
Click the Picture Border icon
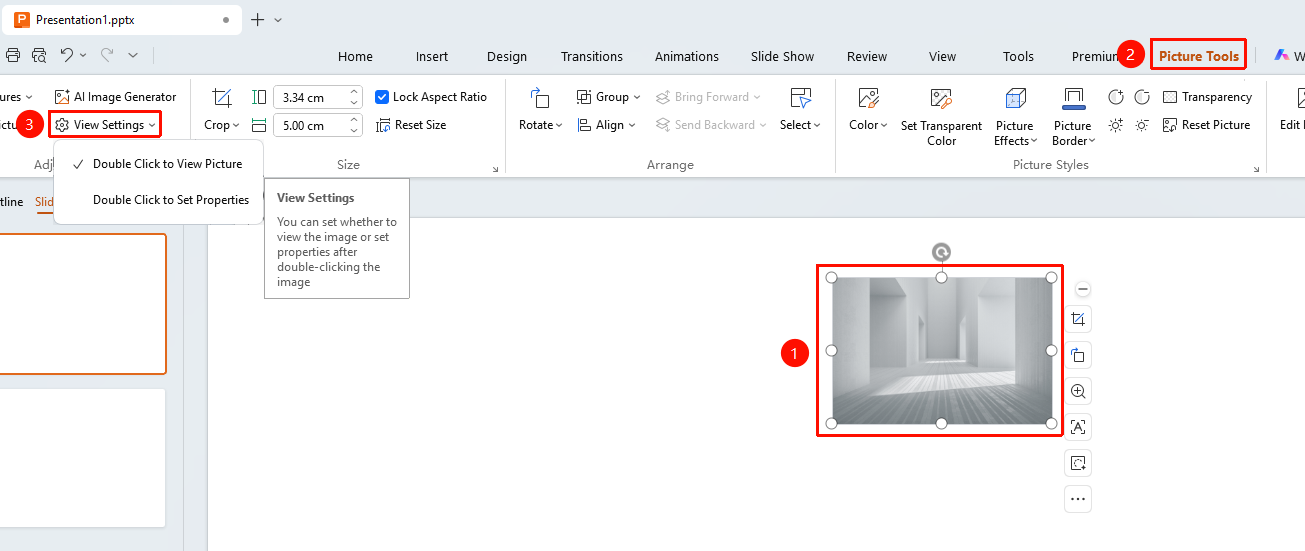1073,97
